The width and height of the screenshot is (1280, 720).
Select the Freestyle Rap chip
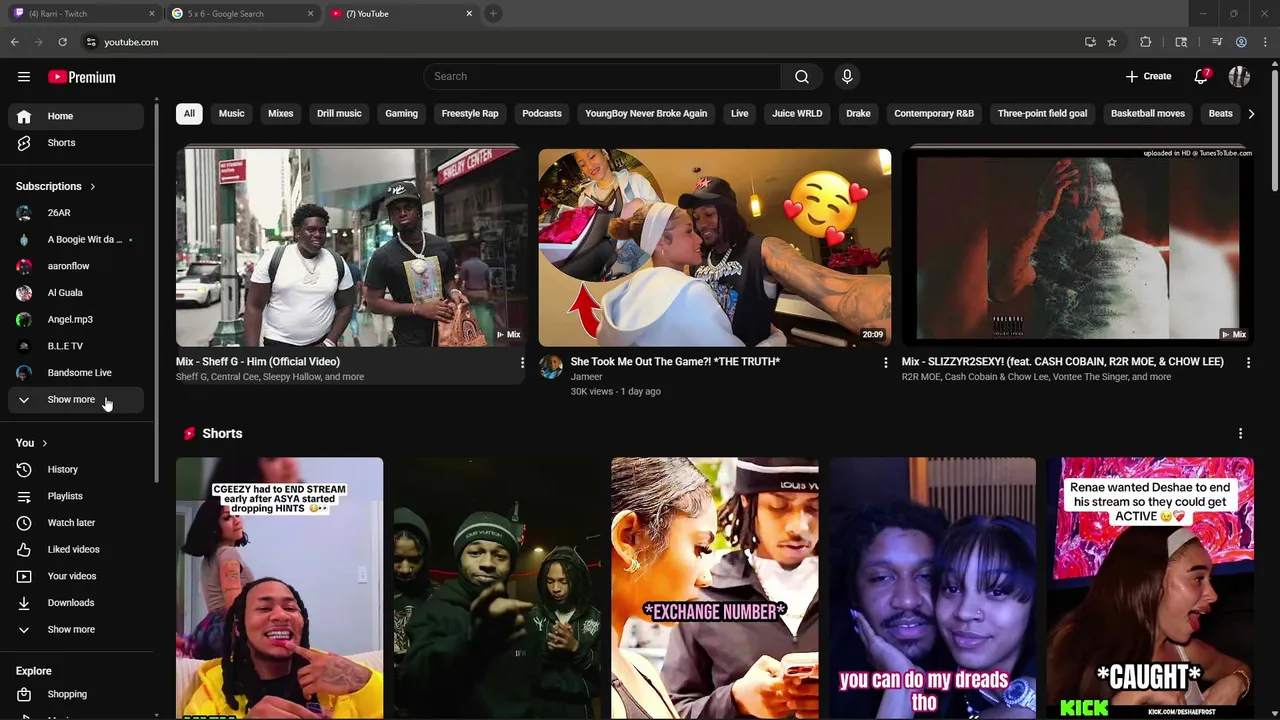coord(470,113)
